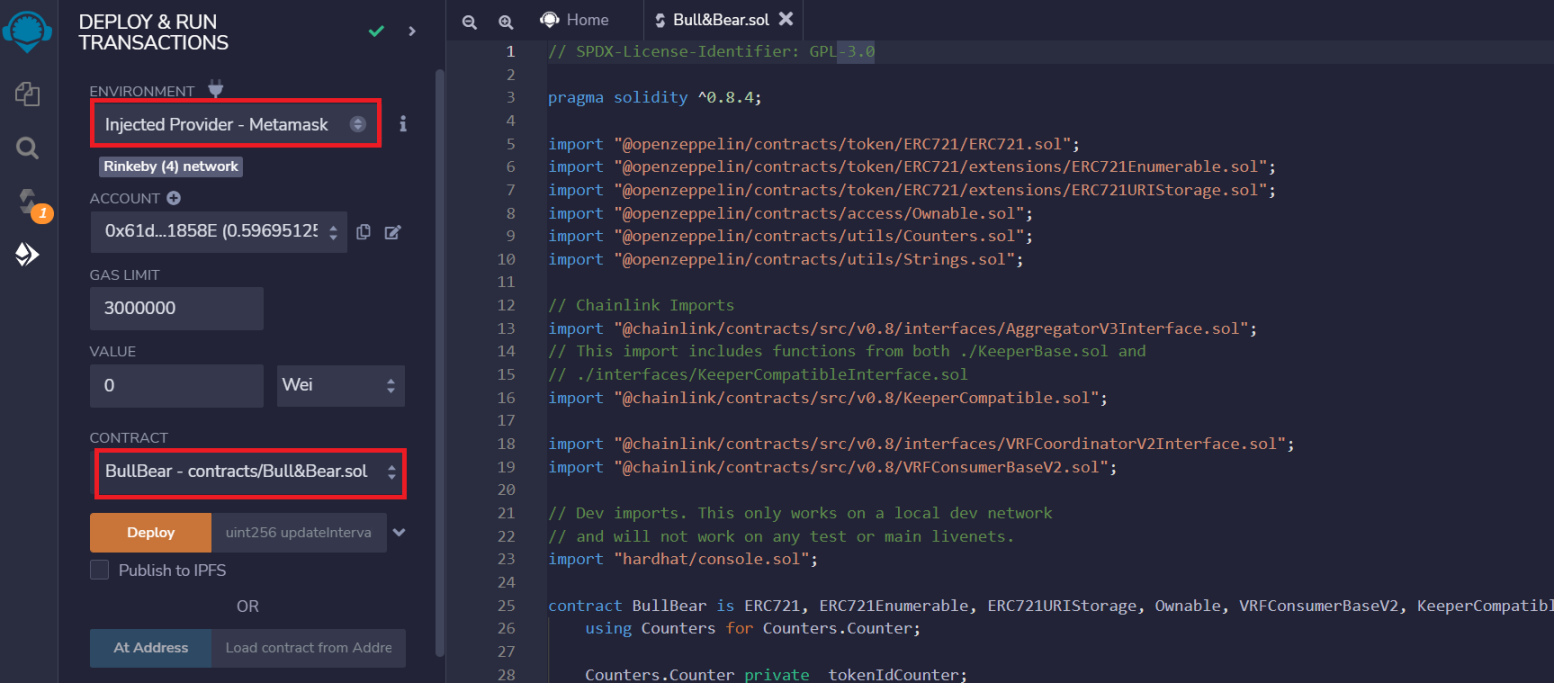The image size is (1554, 683).
Task: Click the environment info icon
Action: (403, 124)
